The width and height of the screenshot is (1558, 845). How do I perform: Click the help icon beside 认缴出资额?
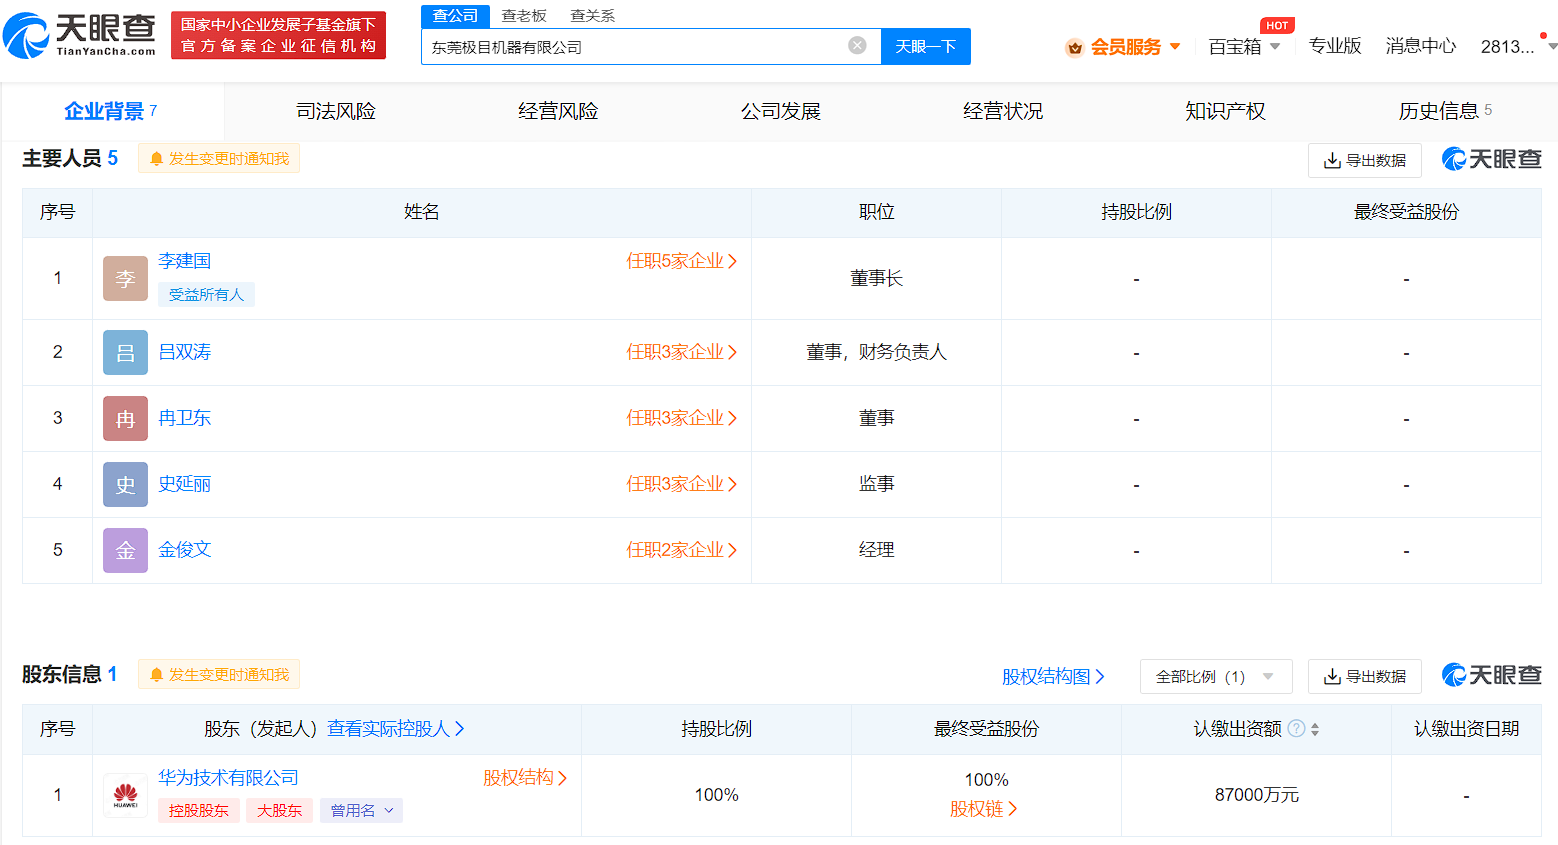(1296, 729)
